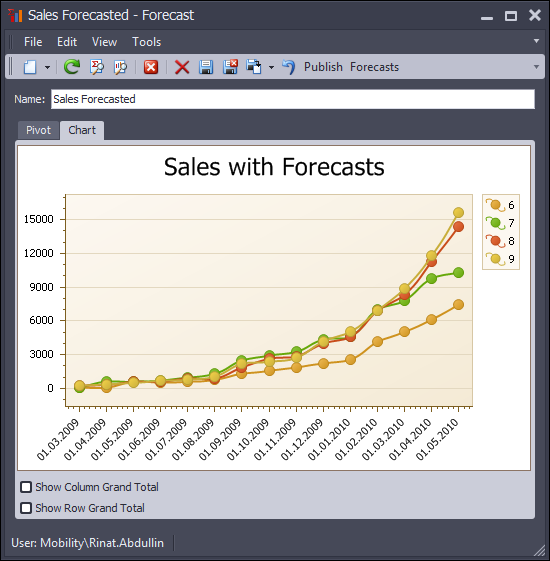This screenshot has width=550, height=561.
Task: Open the new document dropdown arrow
Action: pos(47,67)
